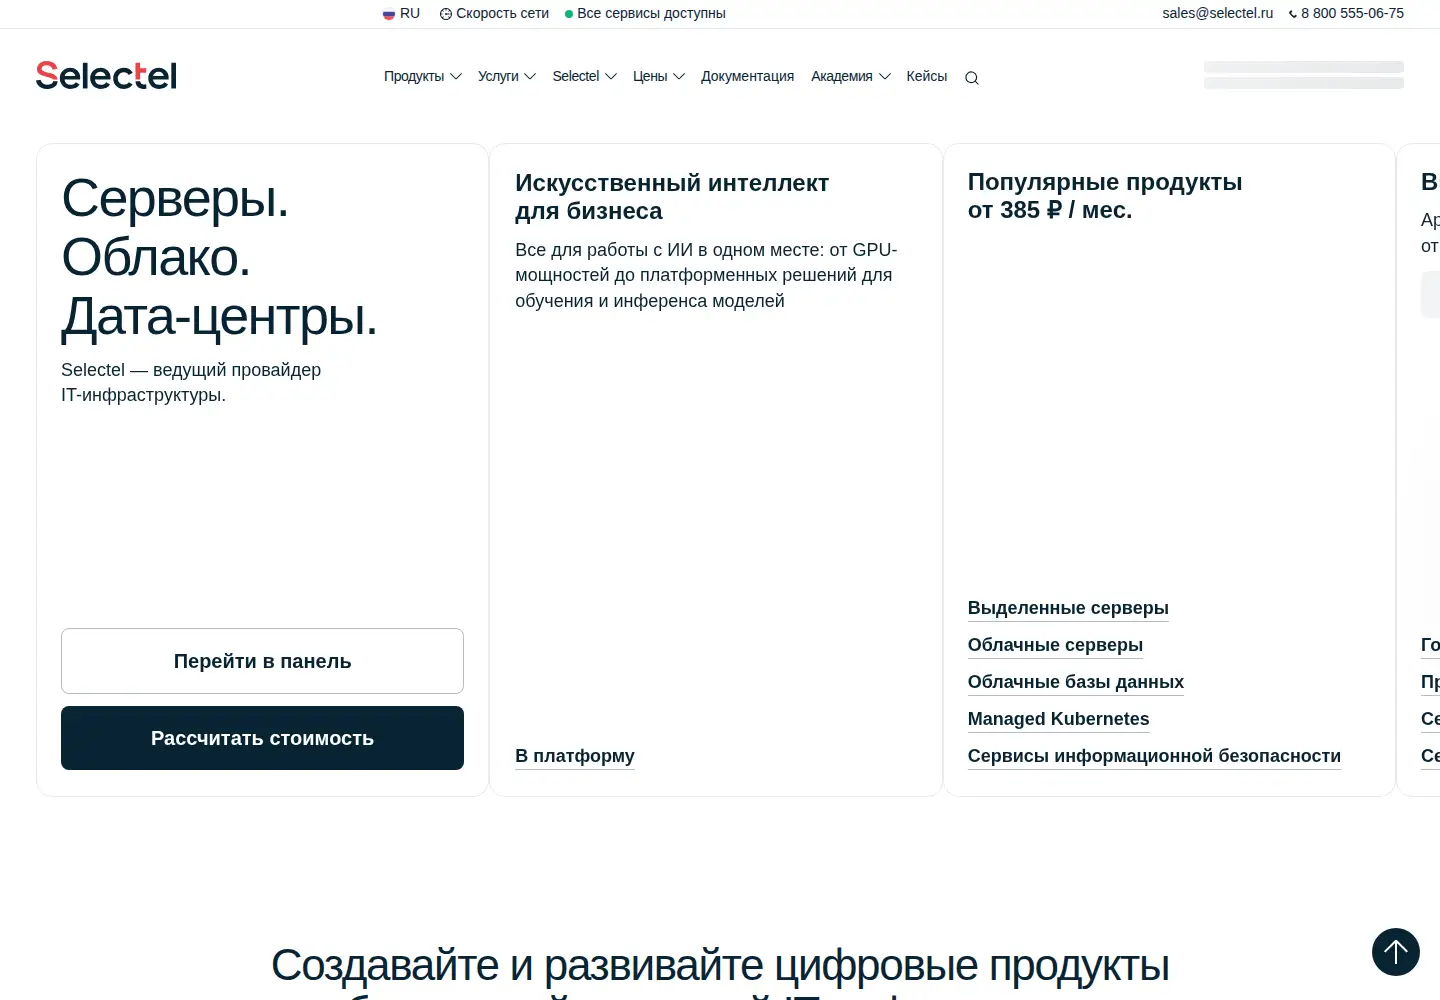
Task: Open Сервисы информационной безопасности link
Action: pyautogui.click(x=1154, y=756)
